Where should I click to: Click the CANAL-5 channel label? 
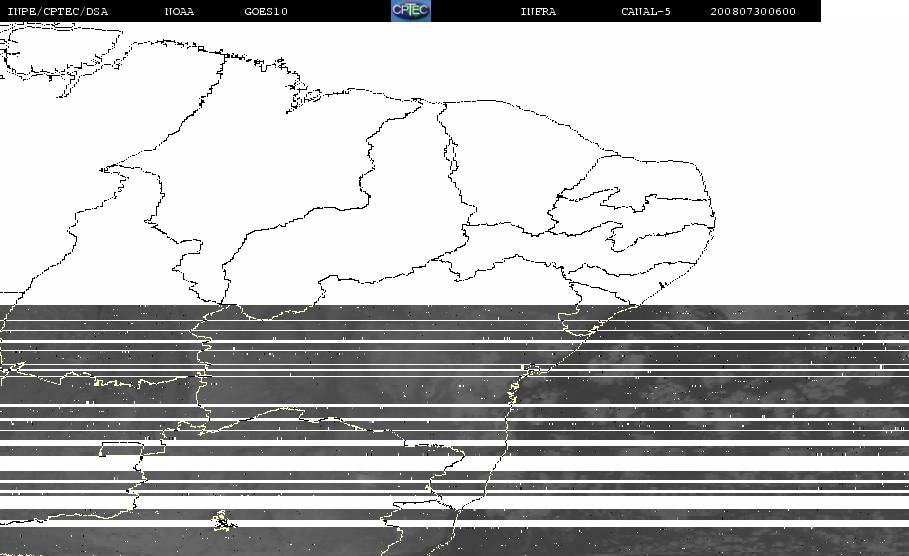[646, 12]
